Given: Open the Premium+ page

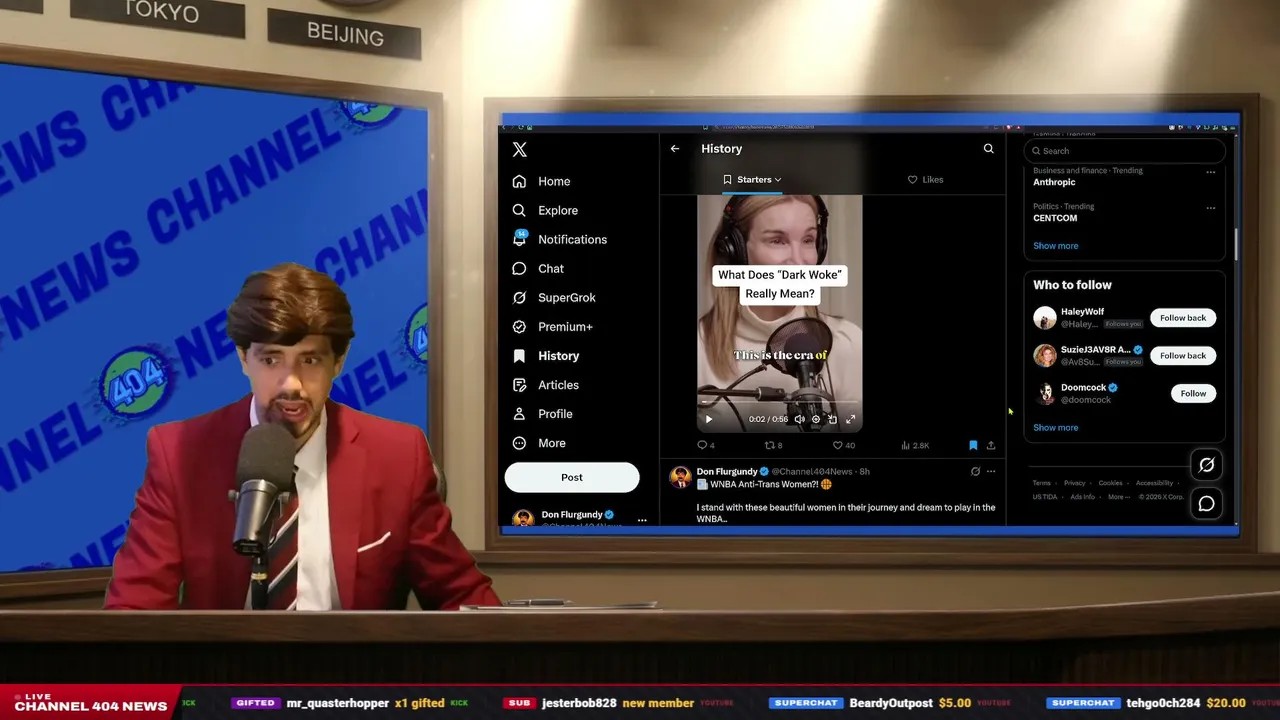Looking at the screenshot, I should point(552,326).
